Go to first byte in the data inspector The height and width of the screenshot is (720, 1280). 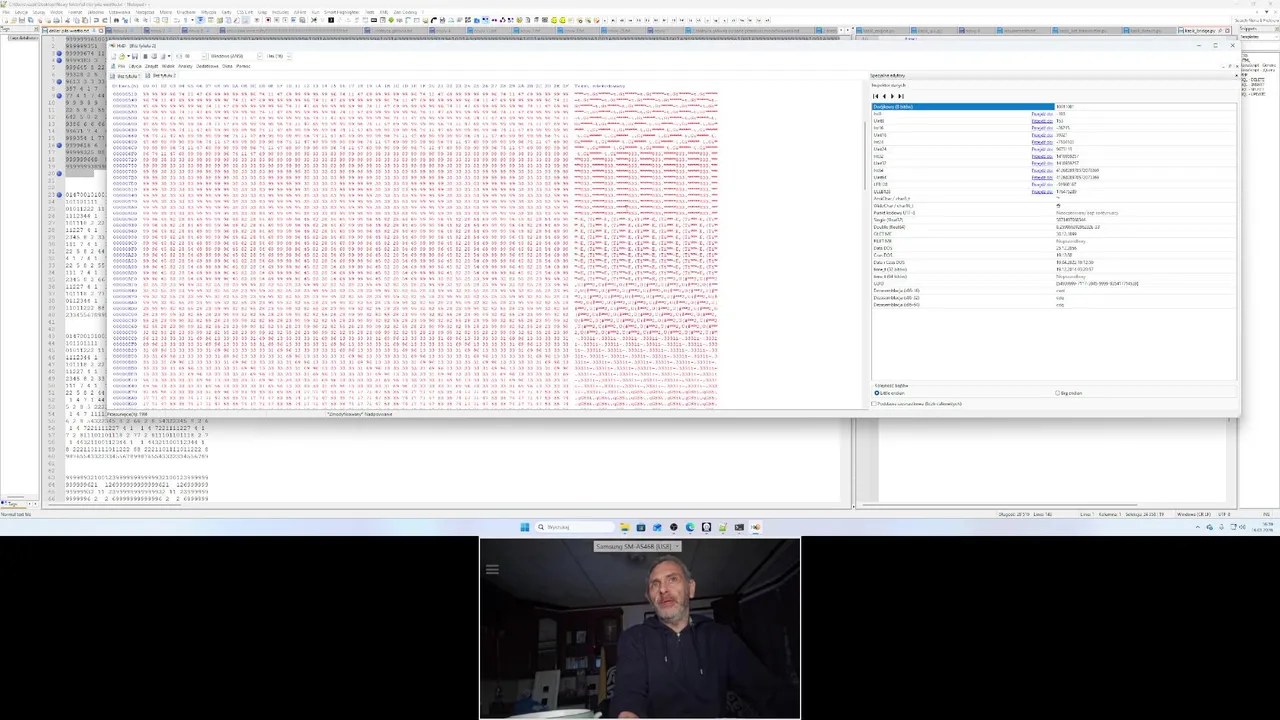coord(875,96)
